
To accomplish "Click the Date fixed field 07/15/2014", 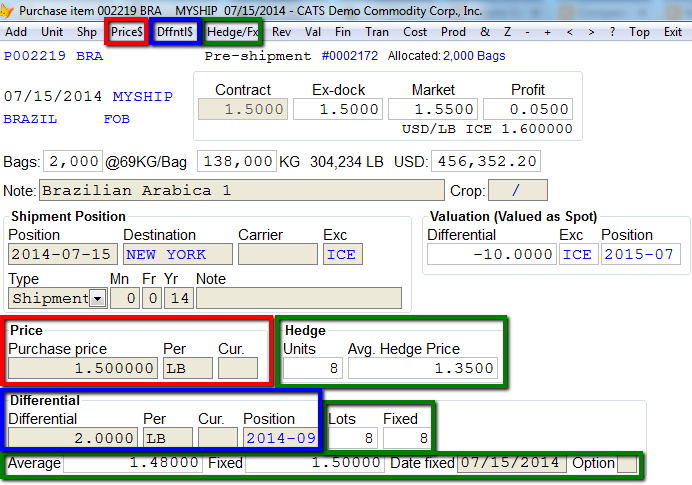I will (x=512, y=463).
